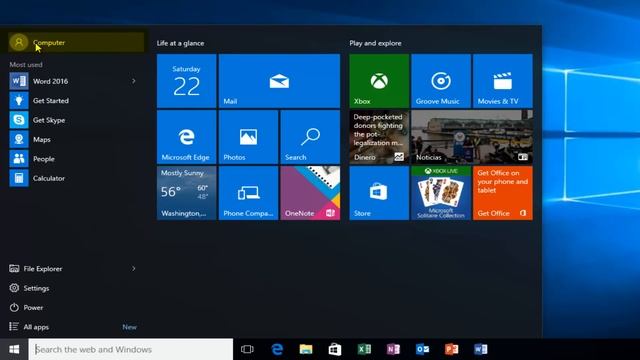Open File Explorer taskbar icon
Viewport: 640px width, 360px height.
click(x=306, y=349)
